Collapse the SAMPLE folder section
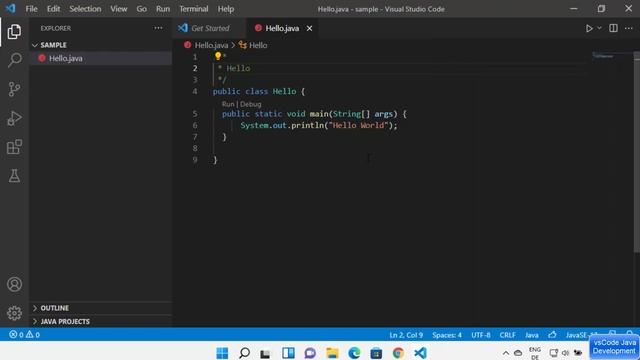The image size is (640, 360). tap(101, 45)
